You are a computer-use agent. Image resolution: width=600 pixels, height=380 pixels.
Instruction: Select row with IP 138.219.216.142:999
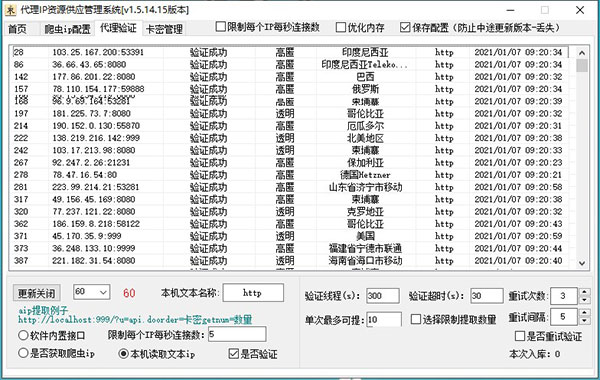pos(290,138)
